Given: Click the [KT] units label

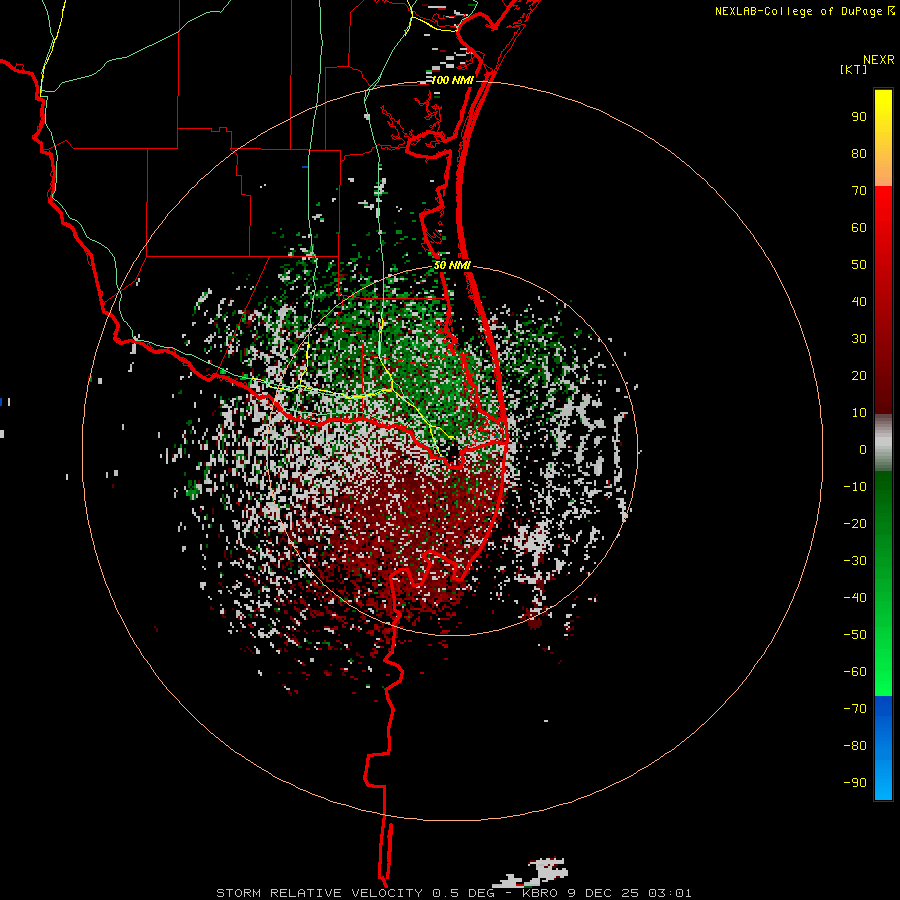Looking at the screenshot, I should click(x=854, y=69).
